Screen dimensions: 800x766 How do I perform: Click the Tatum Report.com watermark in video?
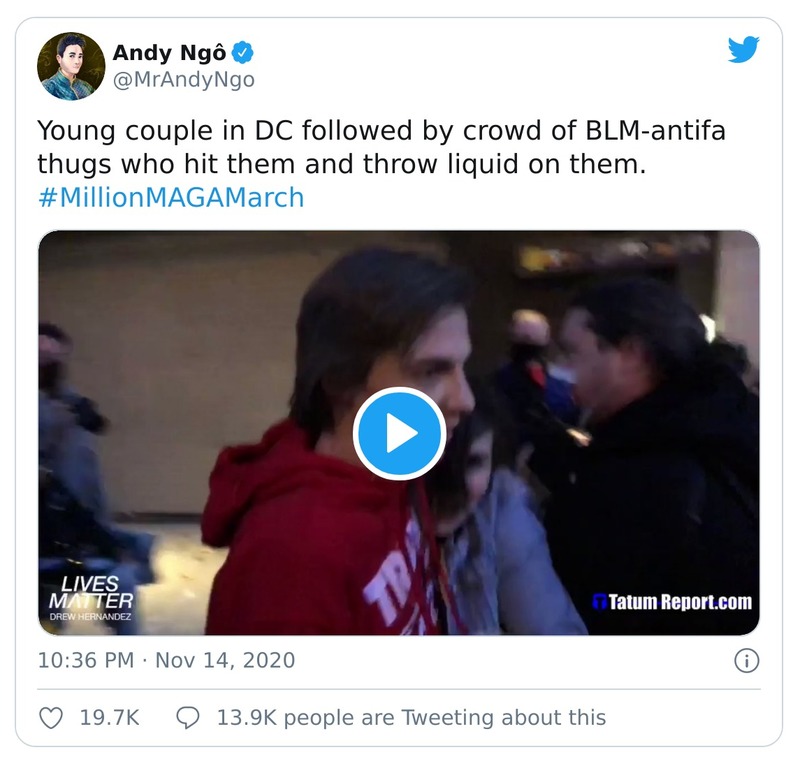point(672,602)
